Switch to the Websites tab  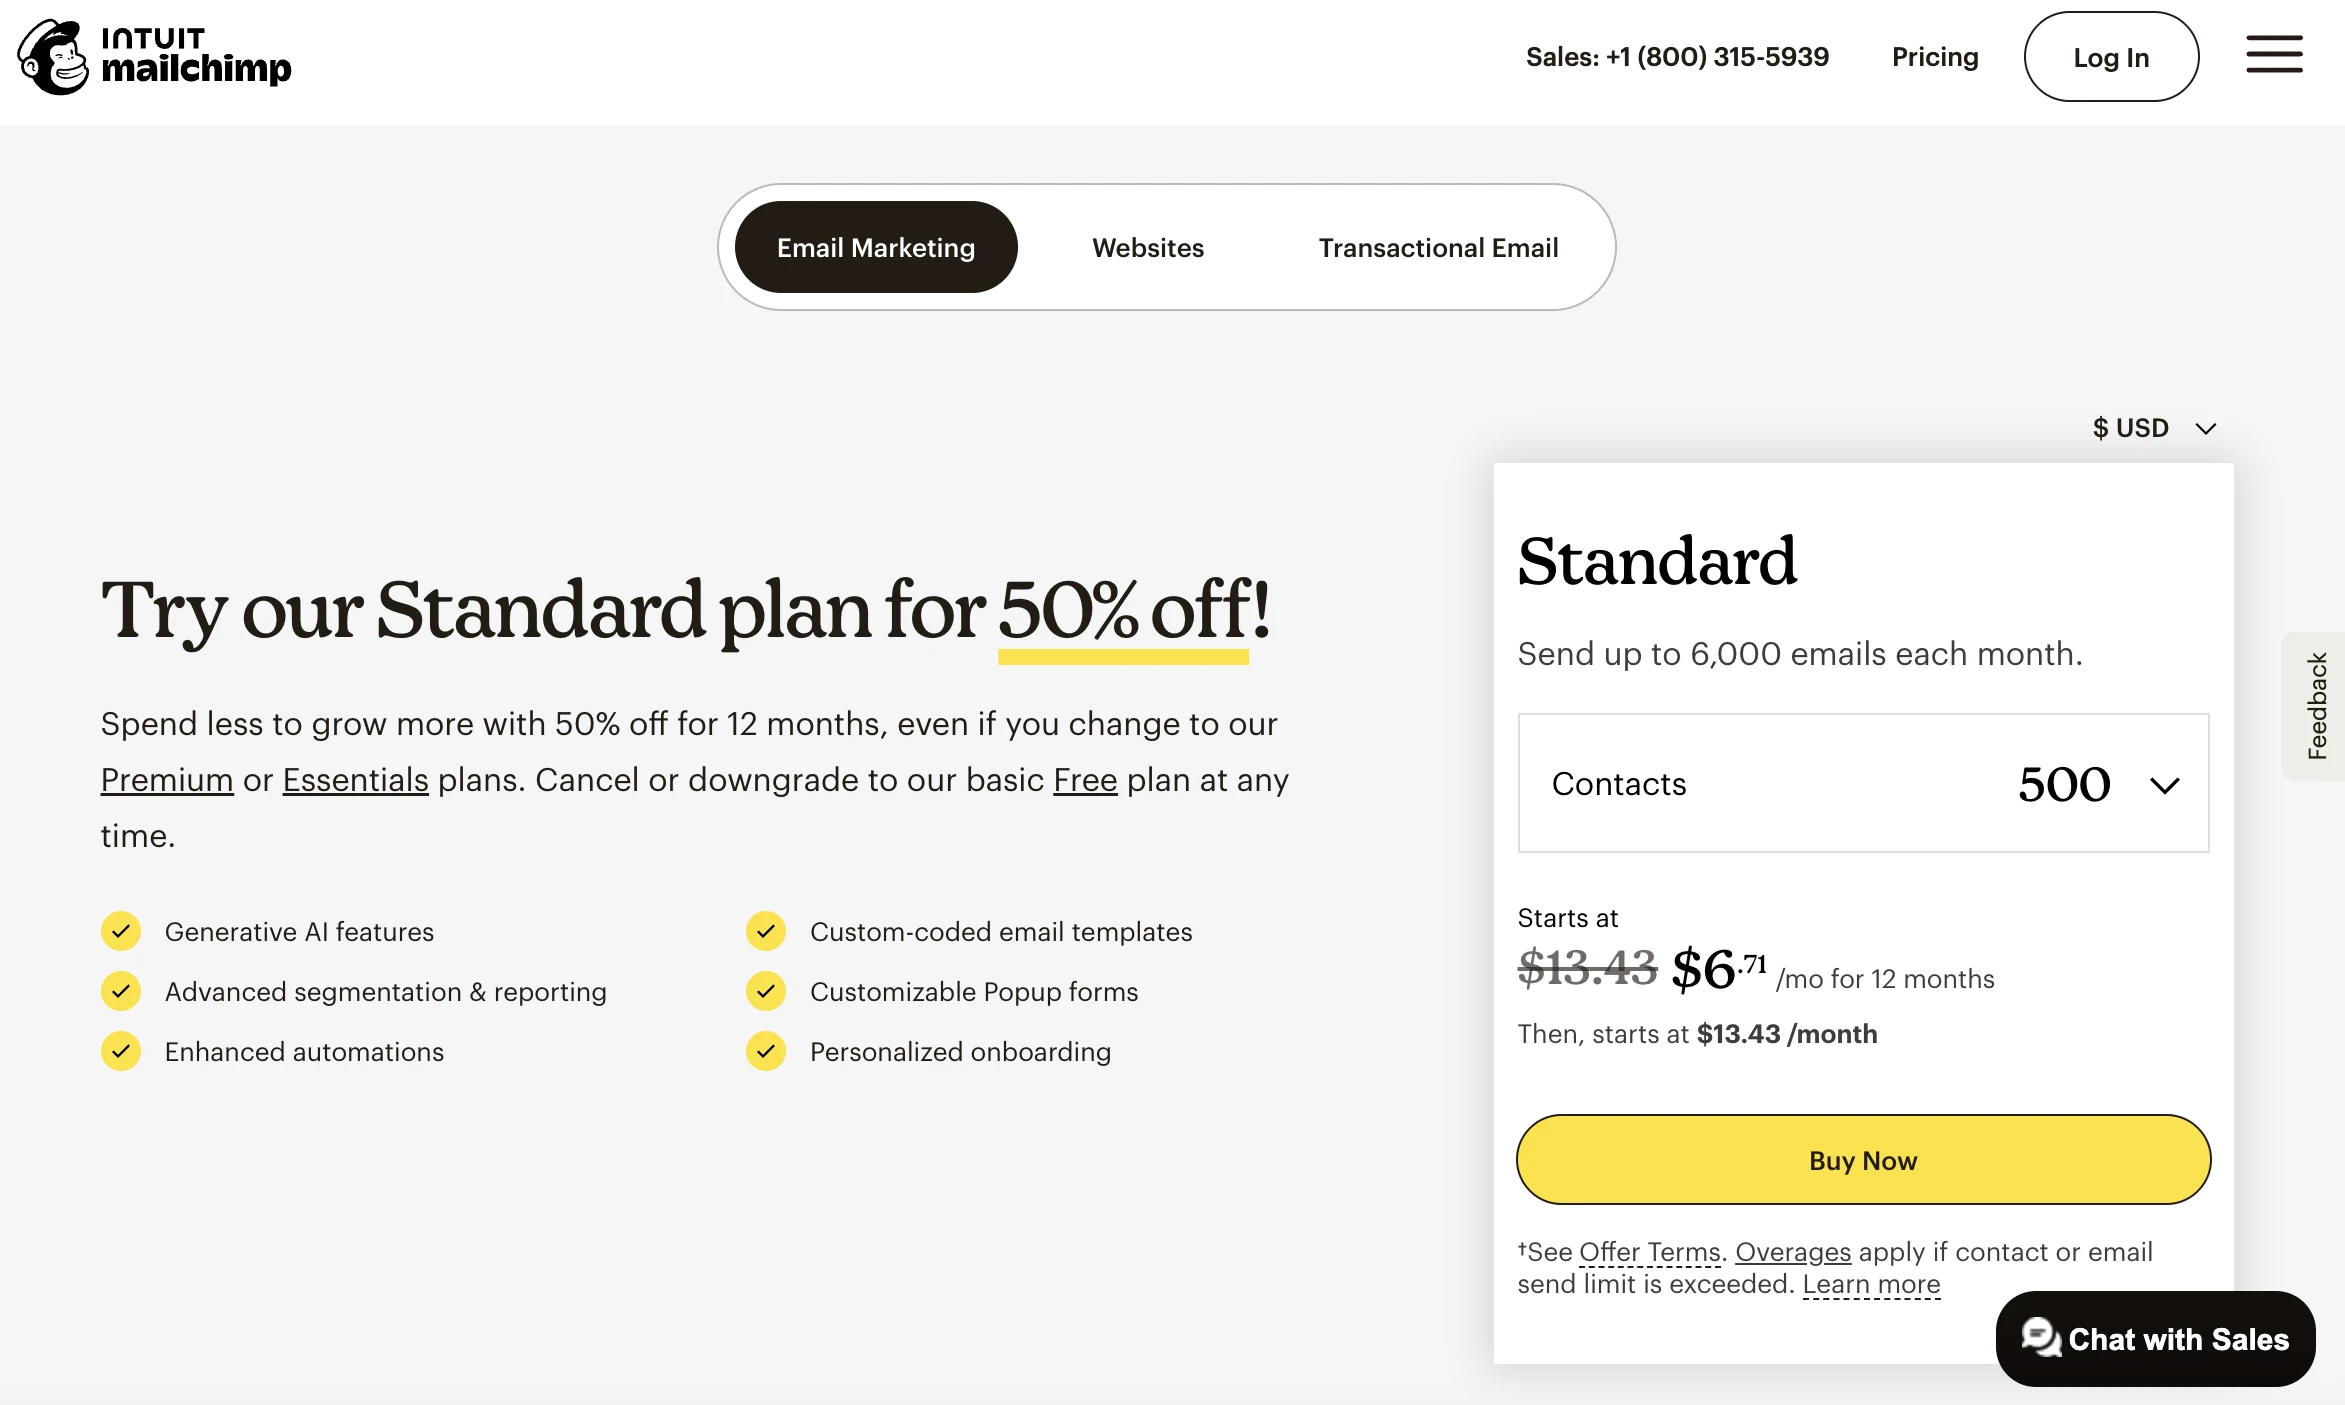pos(1148,247)
